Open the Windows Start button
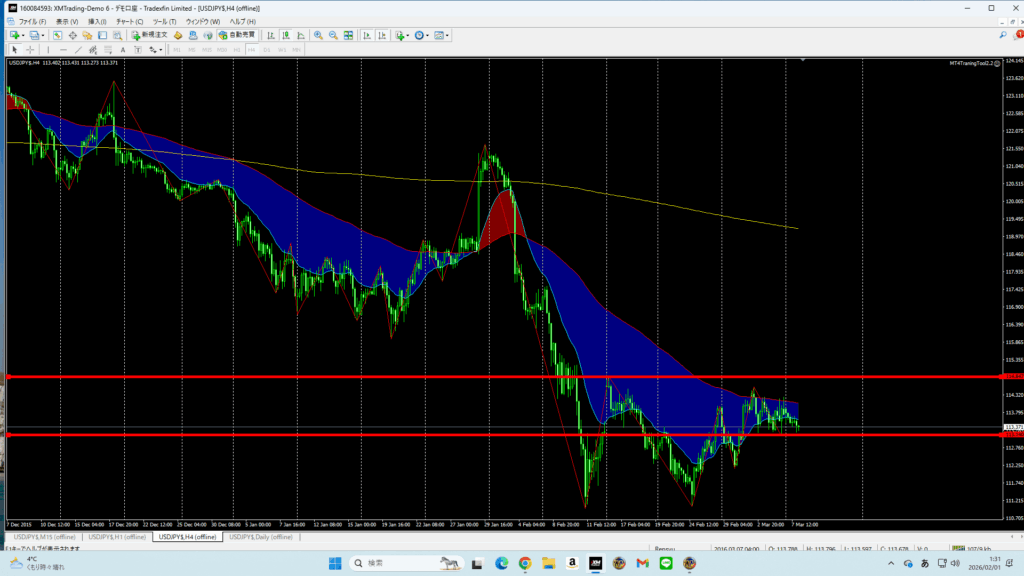Screen dimensions: 1024x576 coord(335,563)
